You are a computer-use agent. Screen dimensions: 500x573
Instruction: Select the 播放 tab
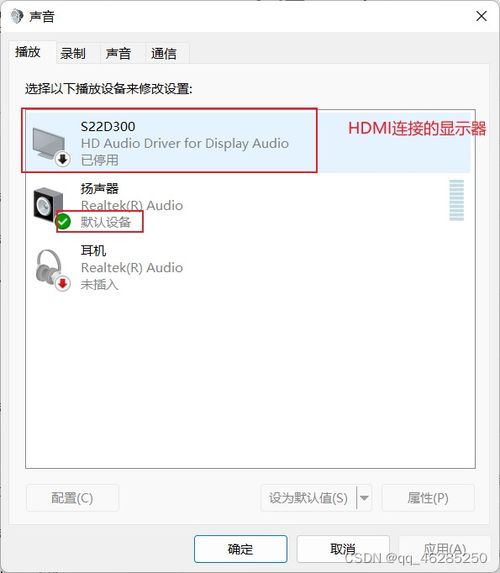28,52
